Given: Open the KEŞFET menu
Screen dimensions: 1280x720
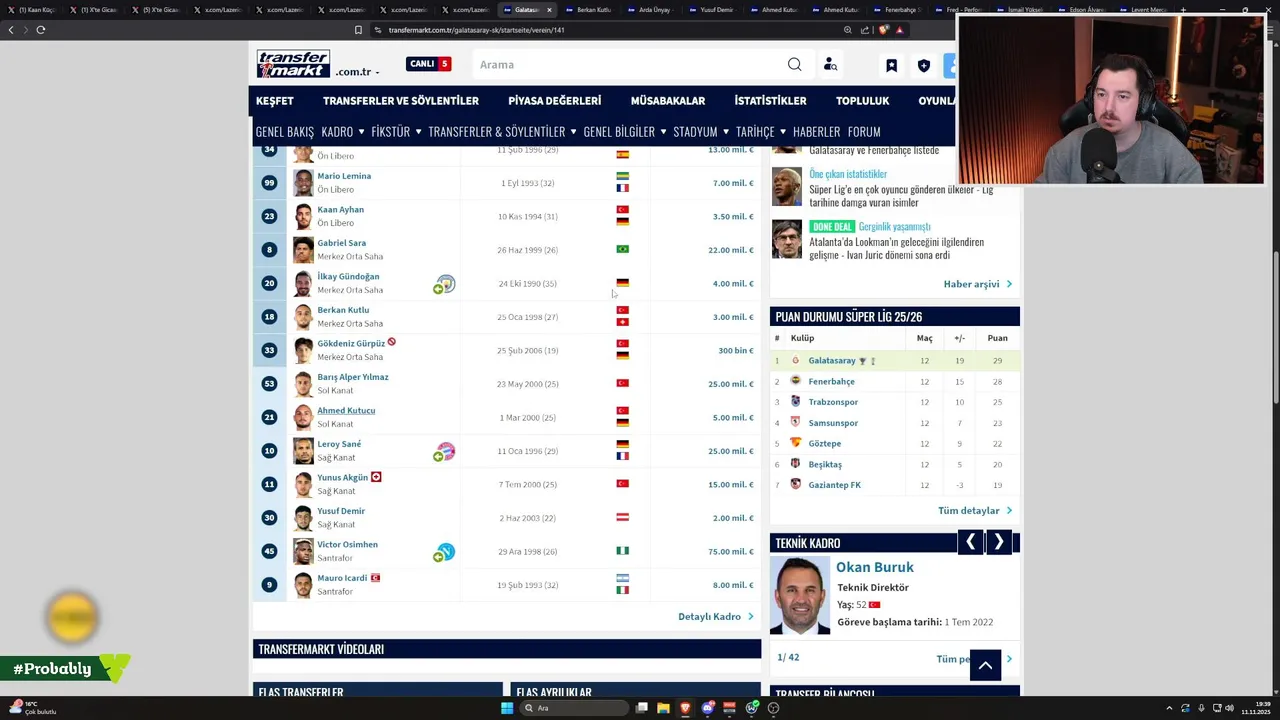Looking at the screenshot, I should (274, 101).
